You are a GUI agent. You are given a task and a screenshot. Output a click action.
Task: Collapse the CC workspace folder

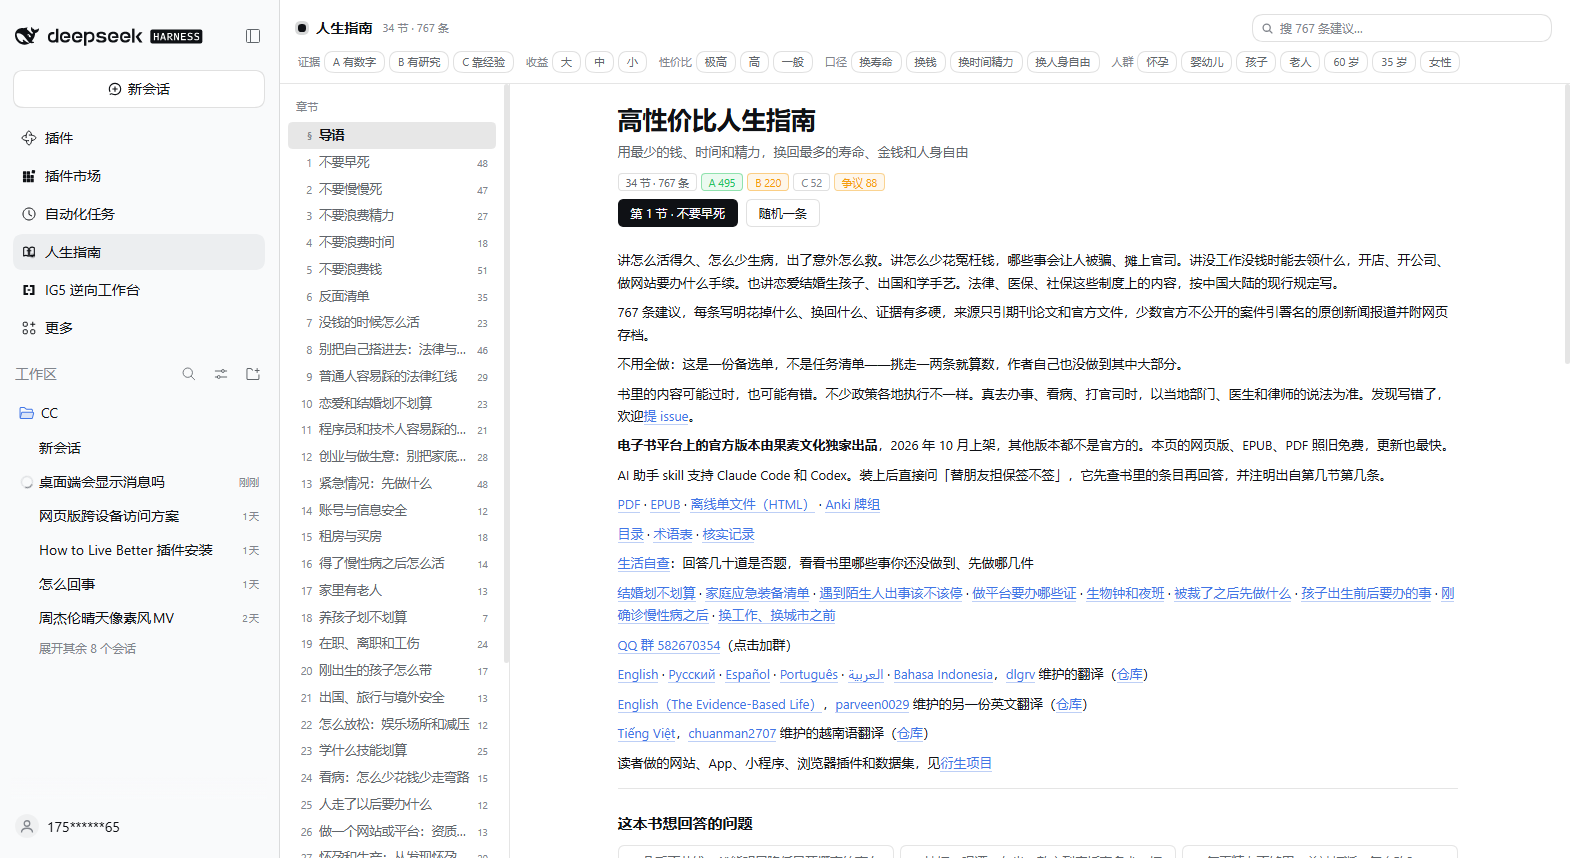coord(139,413)
